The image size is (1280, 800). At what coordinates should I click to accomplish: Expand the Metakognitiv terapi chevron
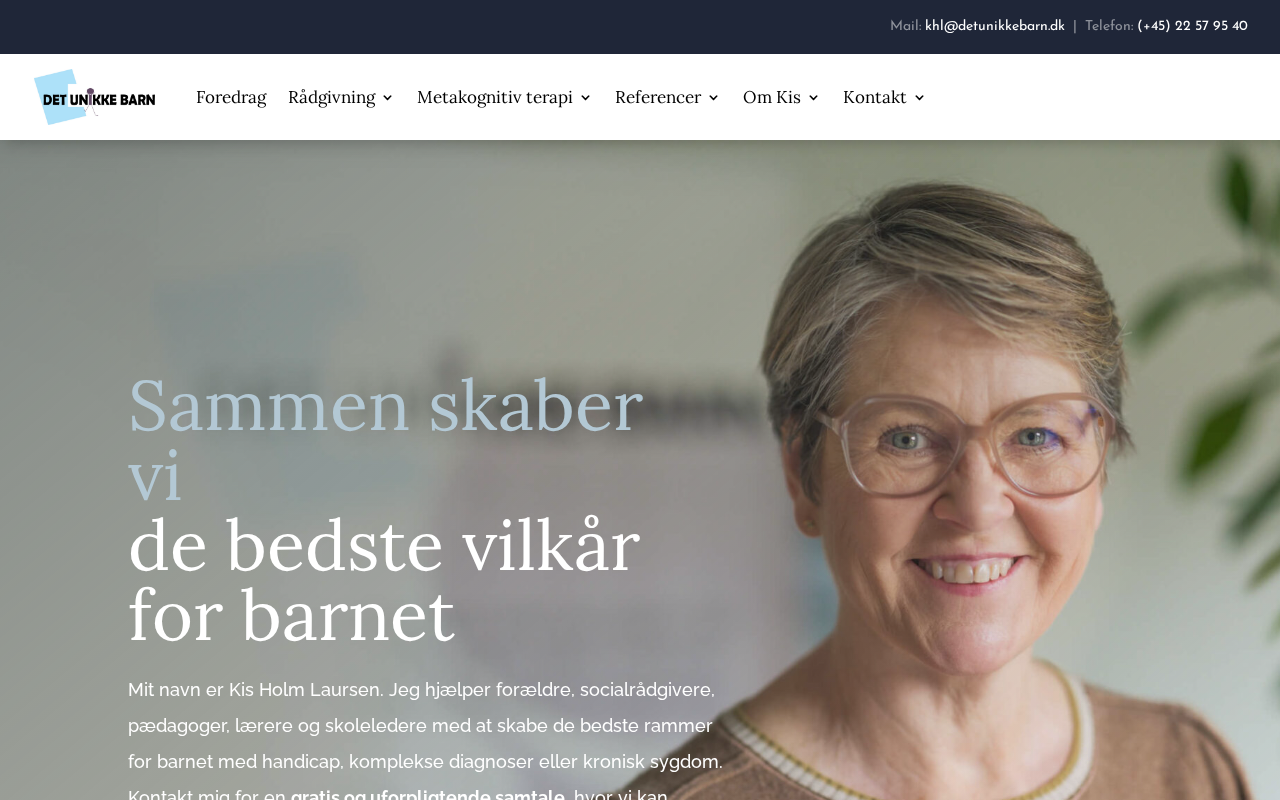[585, 98]
